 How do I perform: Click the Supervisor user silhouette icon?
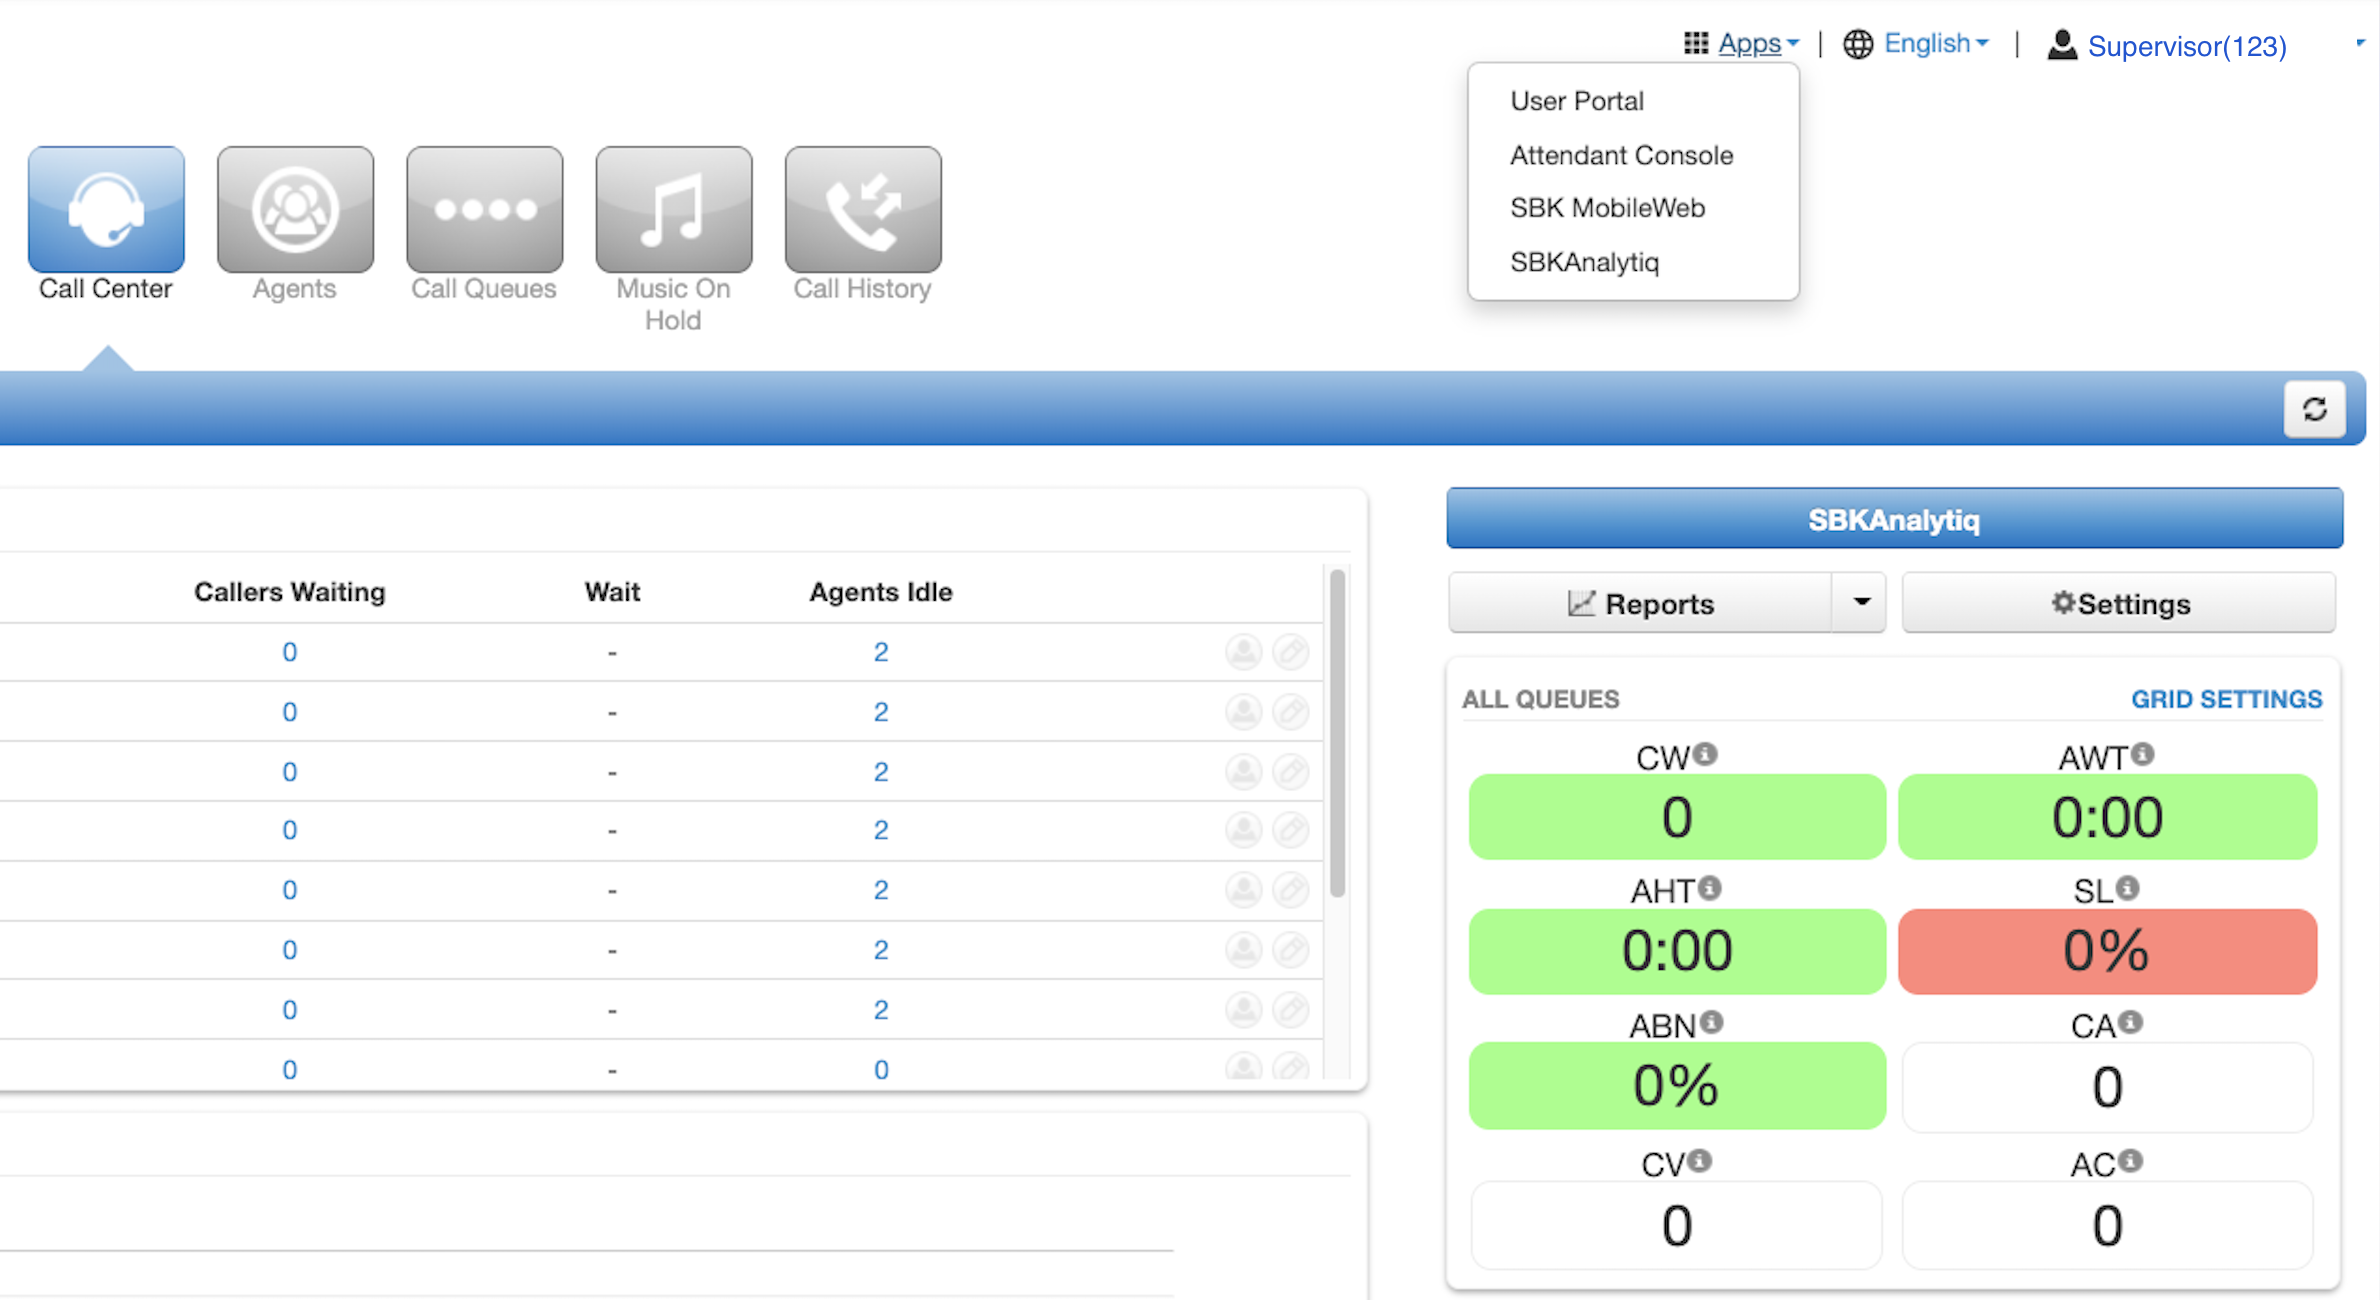click(x=2062, y=44)
